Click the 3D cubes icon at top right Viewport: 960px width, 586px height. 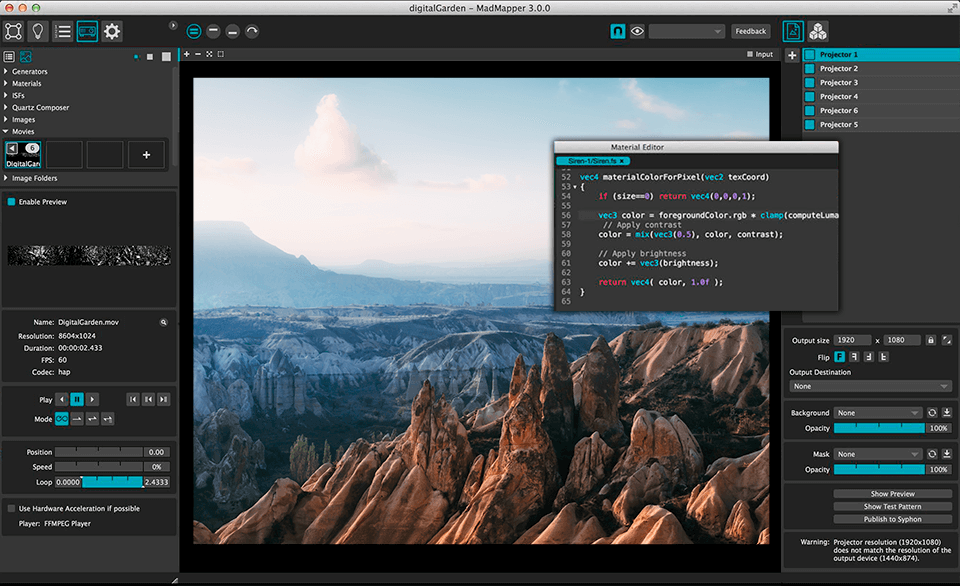818,31
